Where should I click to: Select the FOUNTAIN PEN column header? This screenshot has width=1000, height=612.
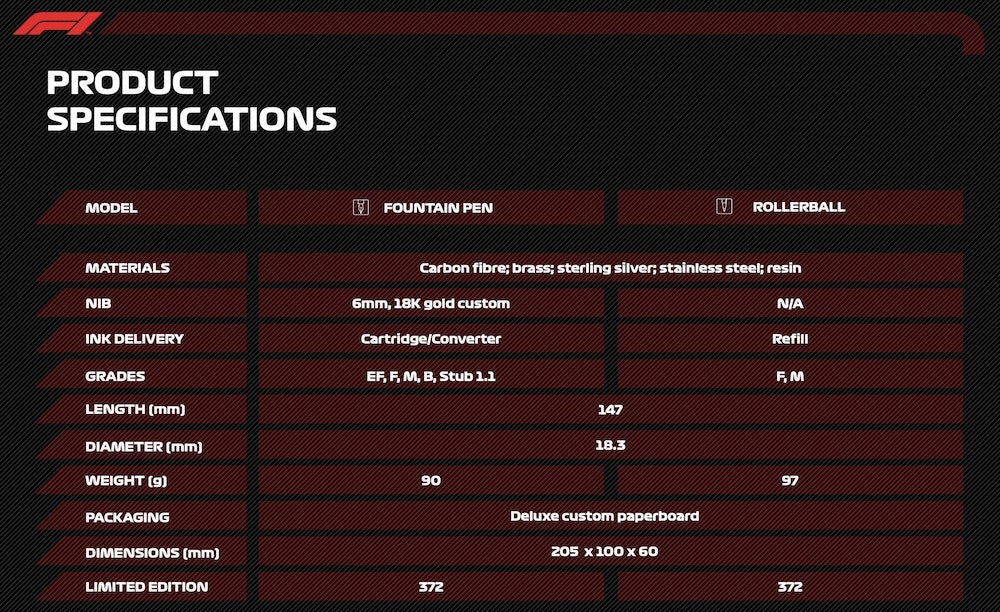431,207
